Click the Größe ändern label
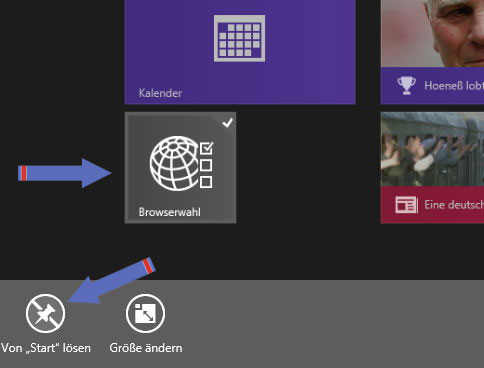This screenshot has width=484, height=368. click(146, 348)
